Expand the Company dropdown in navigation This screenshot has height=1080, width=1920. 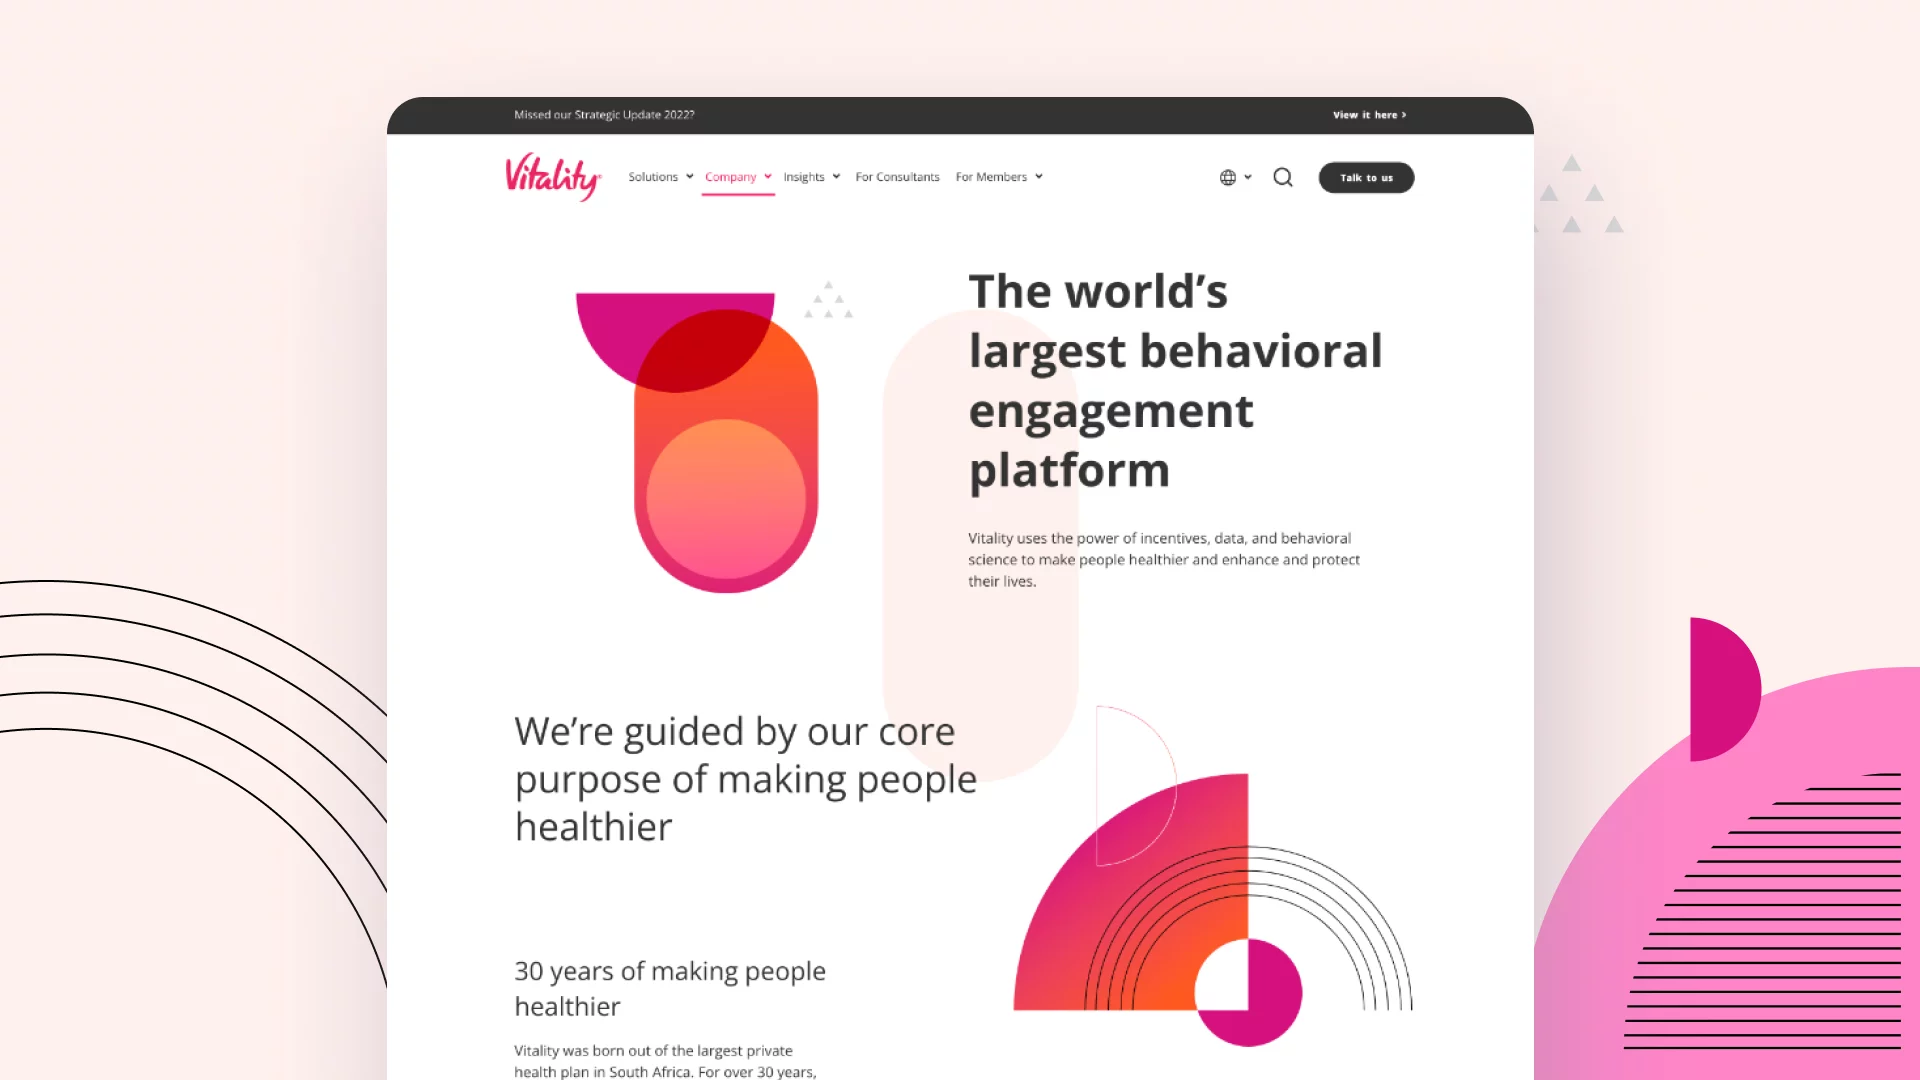[x=737, y=175]
